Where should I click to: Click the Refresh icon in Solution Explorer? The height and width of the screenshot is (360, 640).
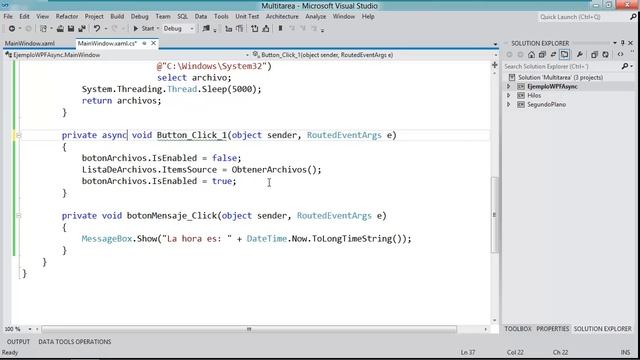click(605, 54)
